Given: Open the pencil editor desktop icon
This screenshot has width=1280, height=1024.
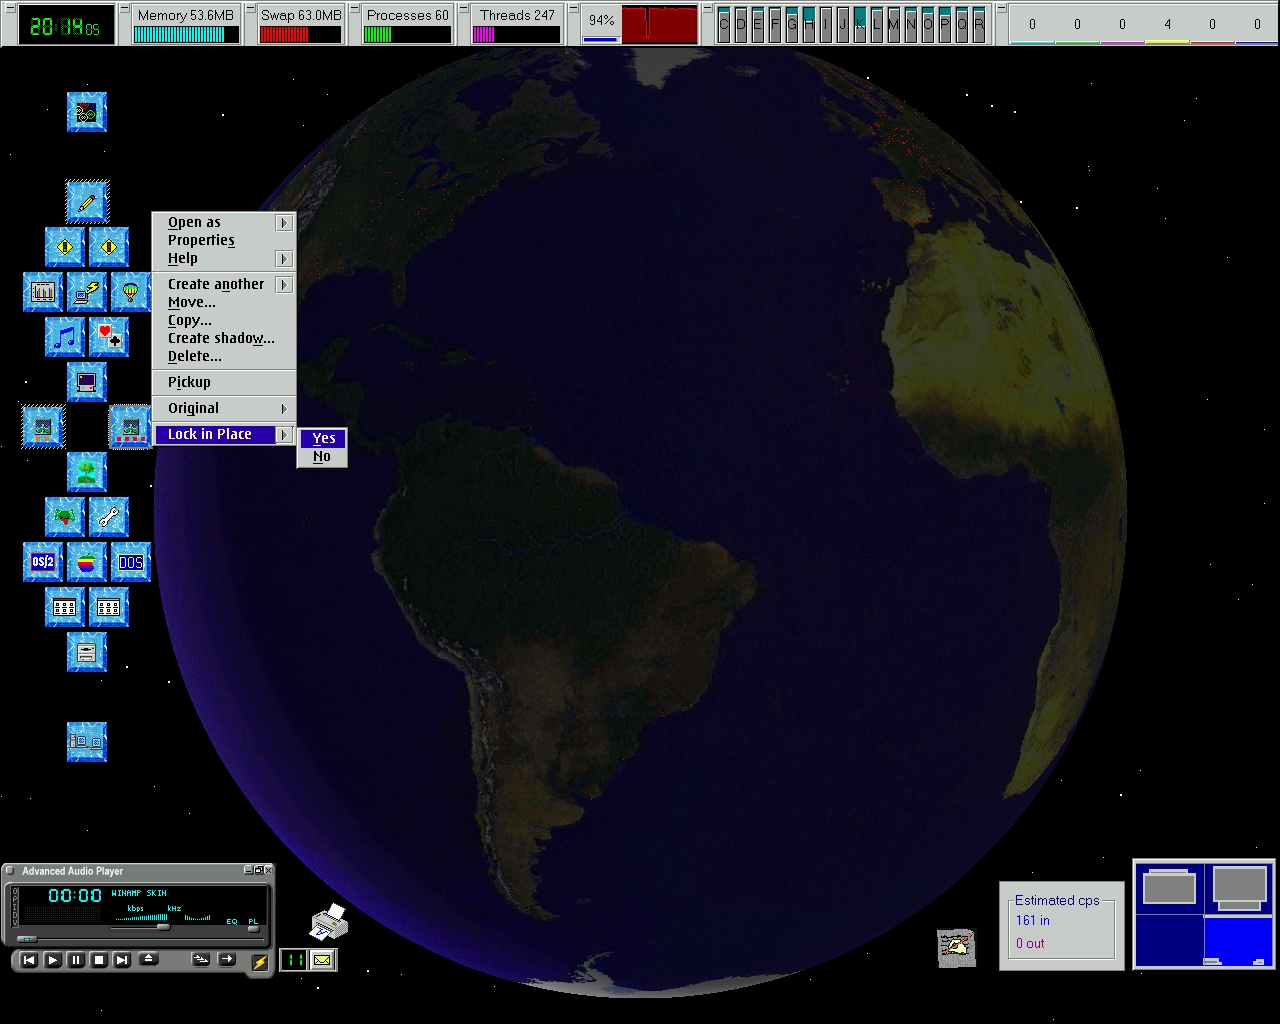Looking at the screenshot, I should tap(87, 202).
